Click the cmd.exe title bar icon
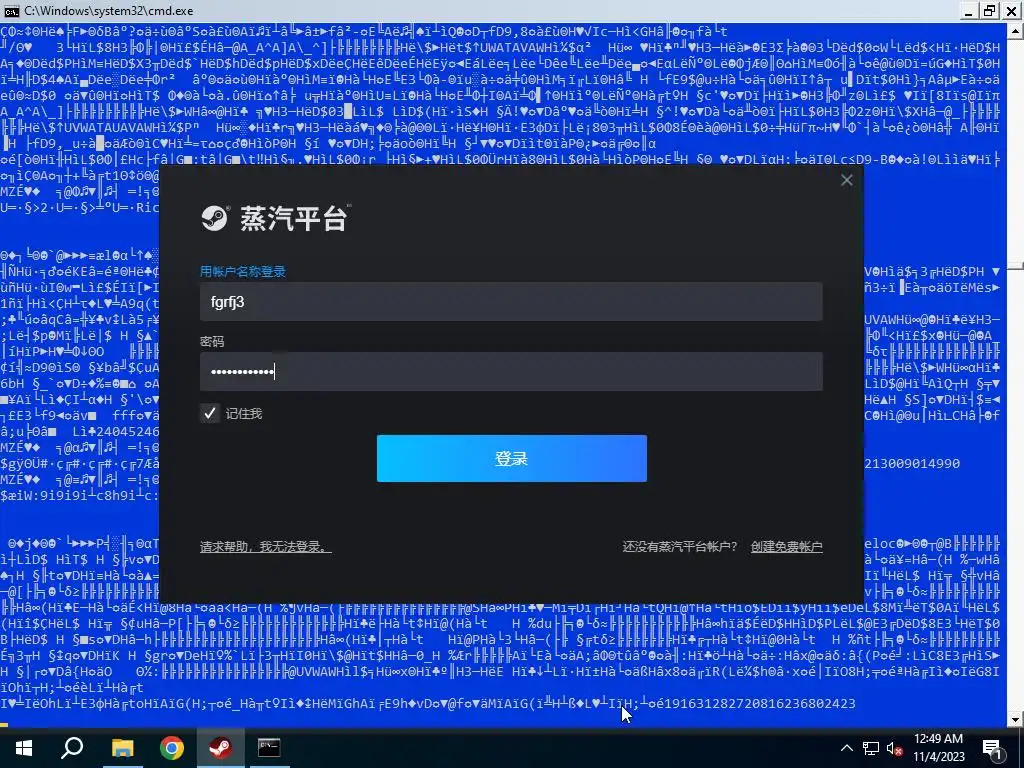The image size is (1024, 768). point(11,11)
